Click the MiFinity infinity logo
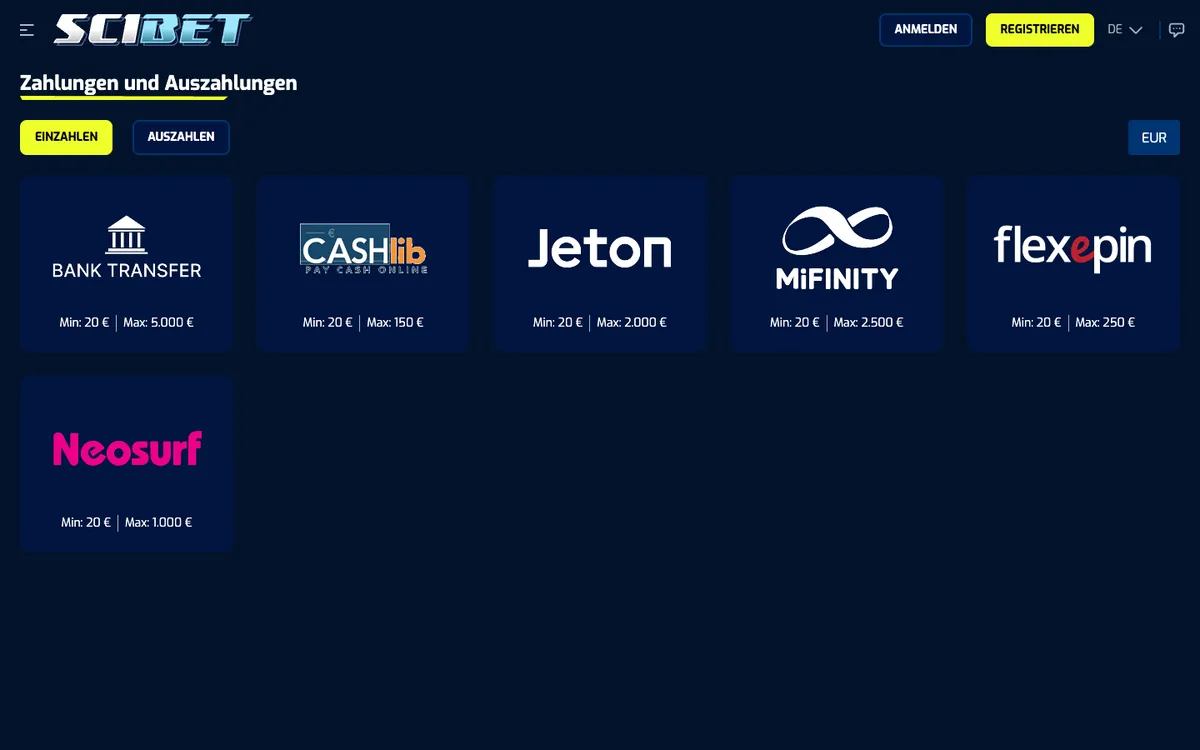The image size is (1200, 750). point(837,232)
